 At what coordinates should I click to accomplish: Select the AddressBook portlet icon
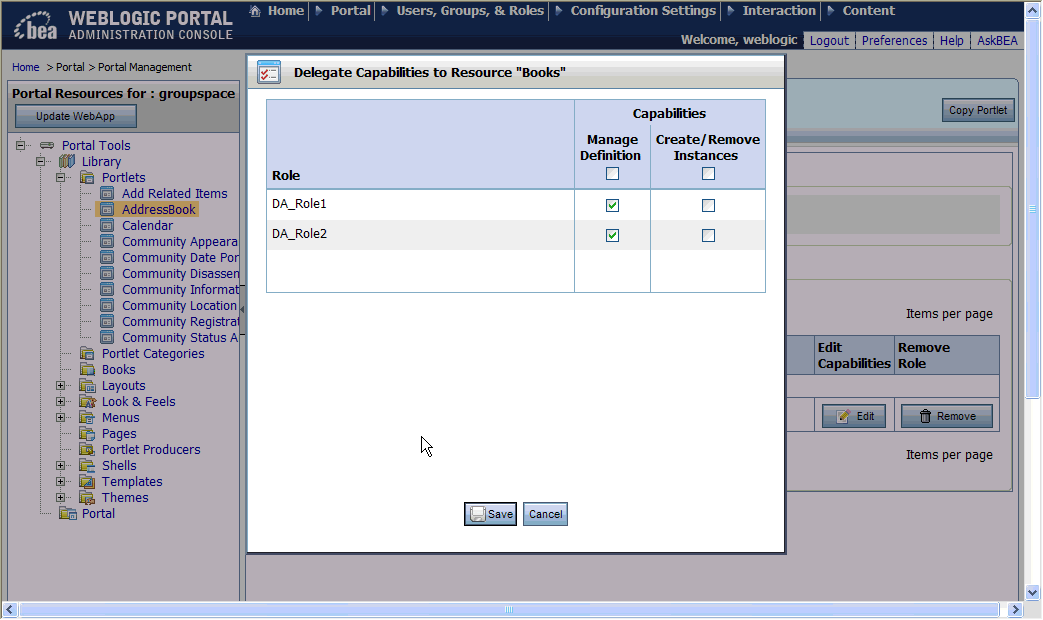[x=106, y=209]
